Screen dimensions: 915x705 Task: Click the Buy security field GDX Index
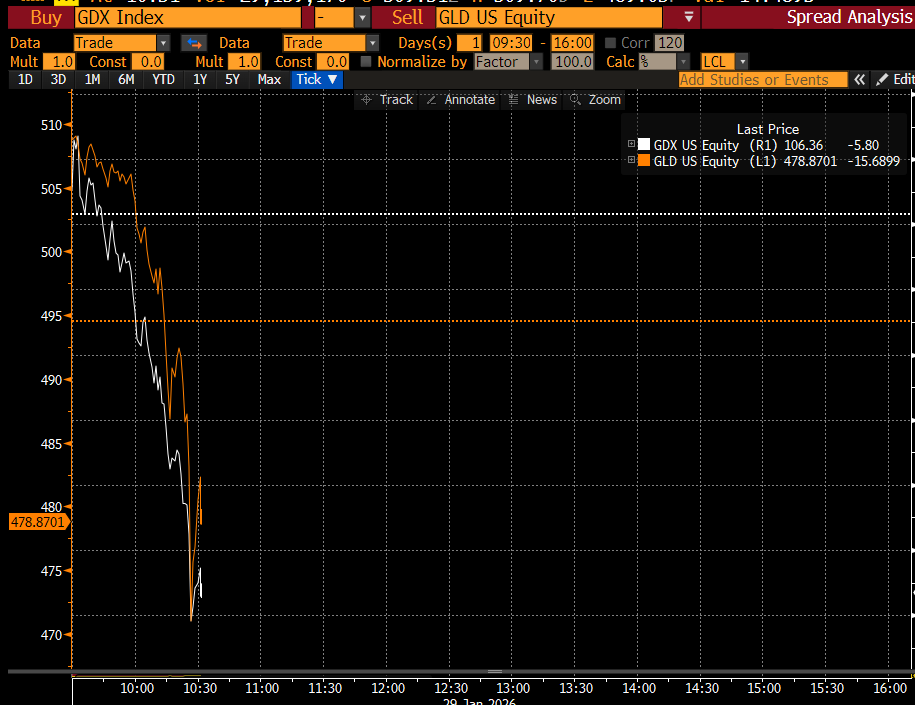tap(188, 18)
